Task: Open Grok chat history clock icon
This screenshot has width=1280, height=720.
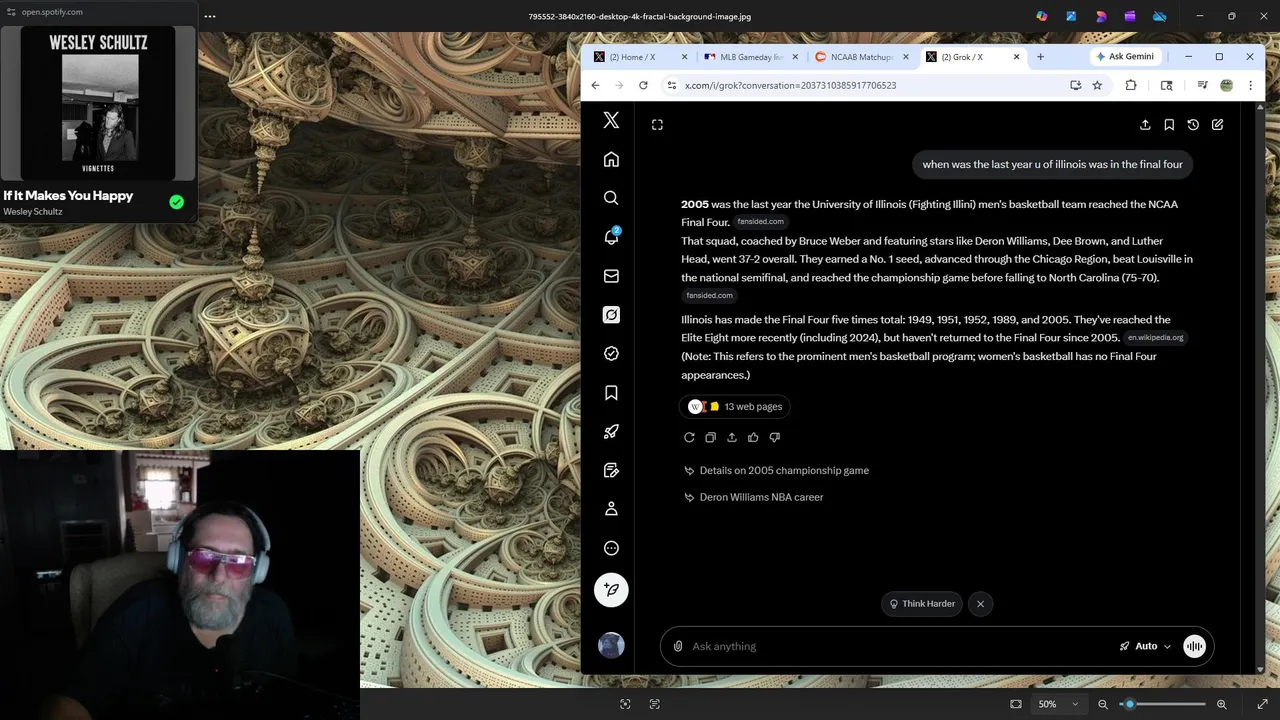Action: (x=1193, y=125)
